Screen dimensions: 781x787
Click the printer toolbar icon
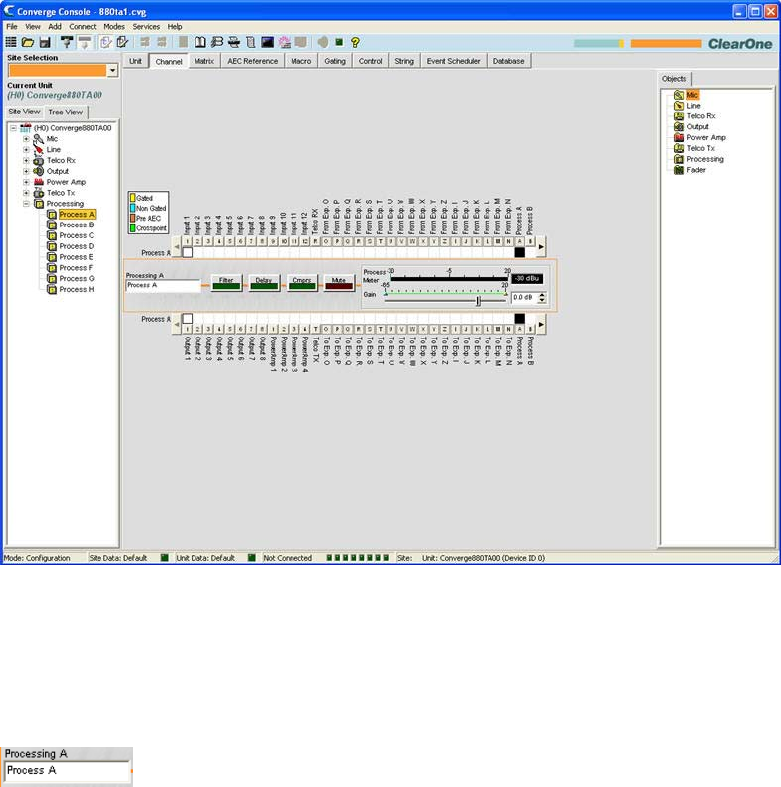(233, 42)
